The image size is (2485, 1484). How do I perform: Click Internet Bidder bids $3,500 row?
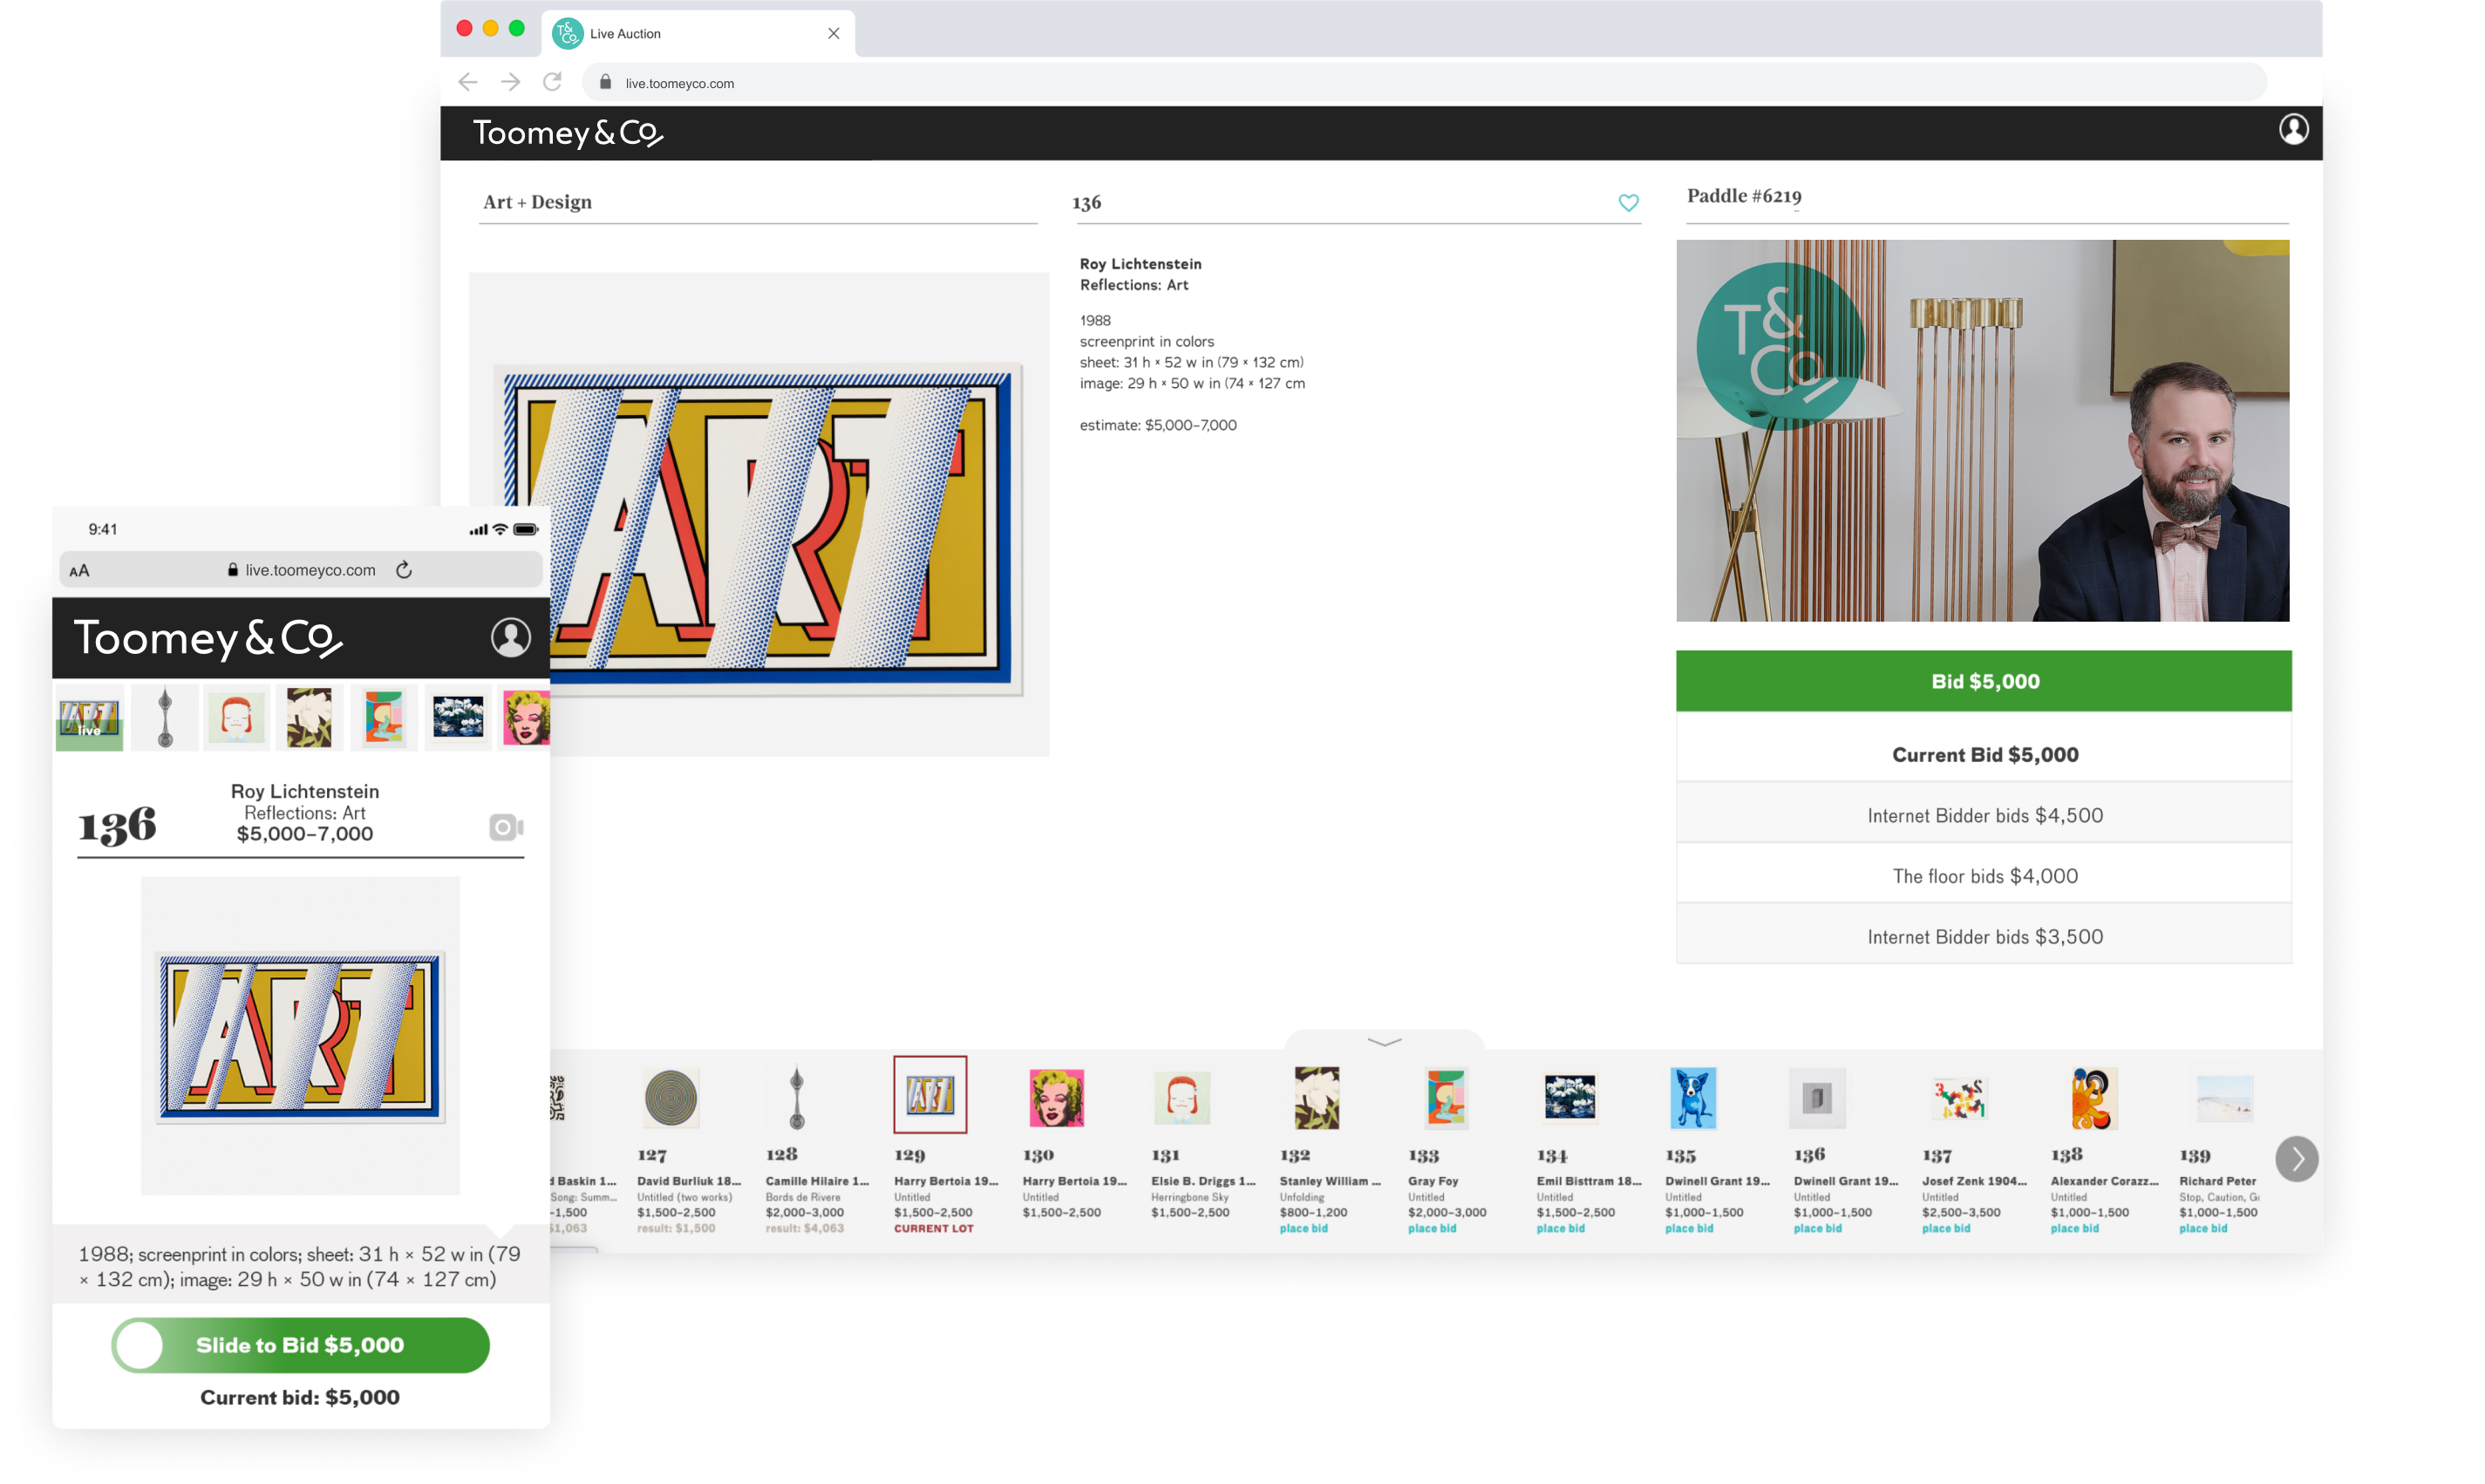coord(1983,936)
